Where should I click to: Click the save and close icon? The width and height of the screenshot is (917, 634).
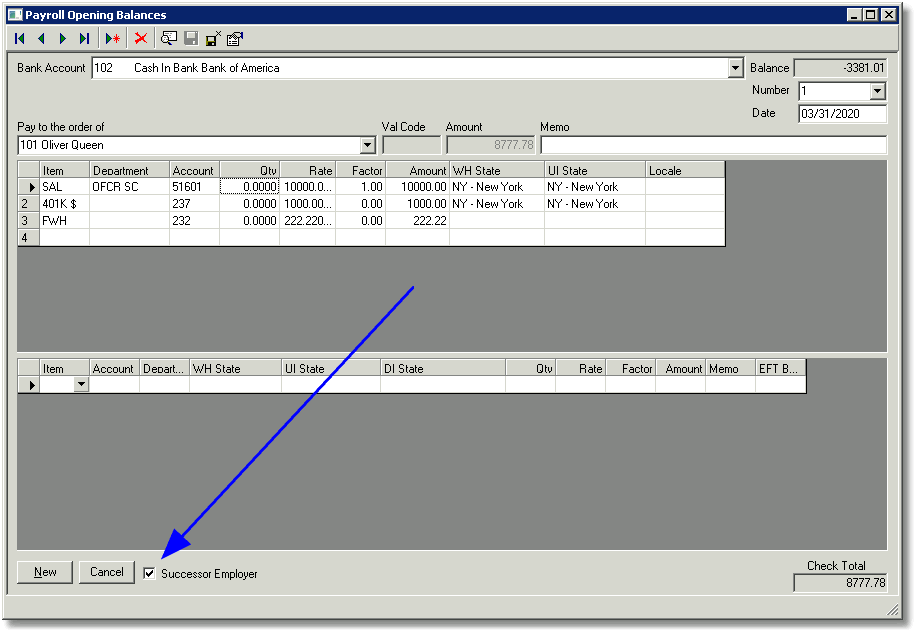point(213,39)
